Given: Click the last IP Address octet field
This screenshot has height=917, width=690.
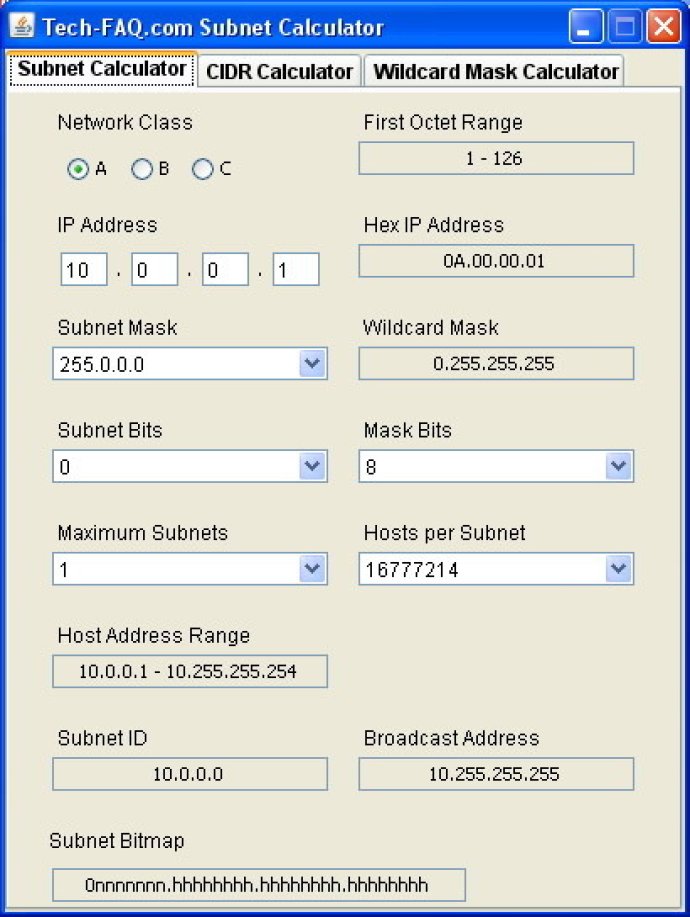Looking at the screenshot, I should pyautogui.click(x=296, y=269).
